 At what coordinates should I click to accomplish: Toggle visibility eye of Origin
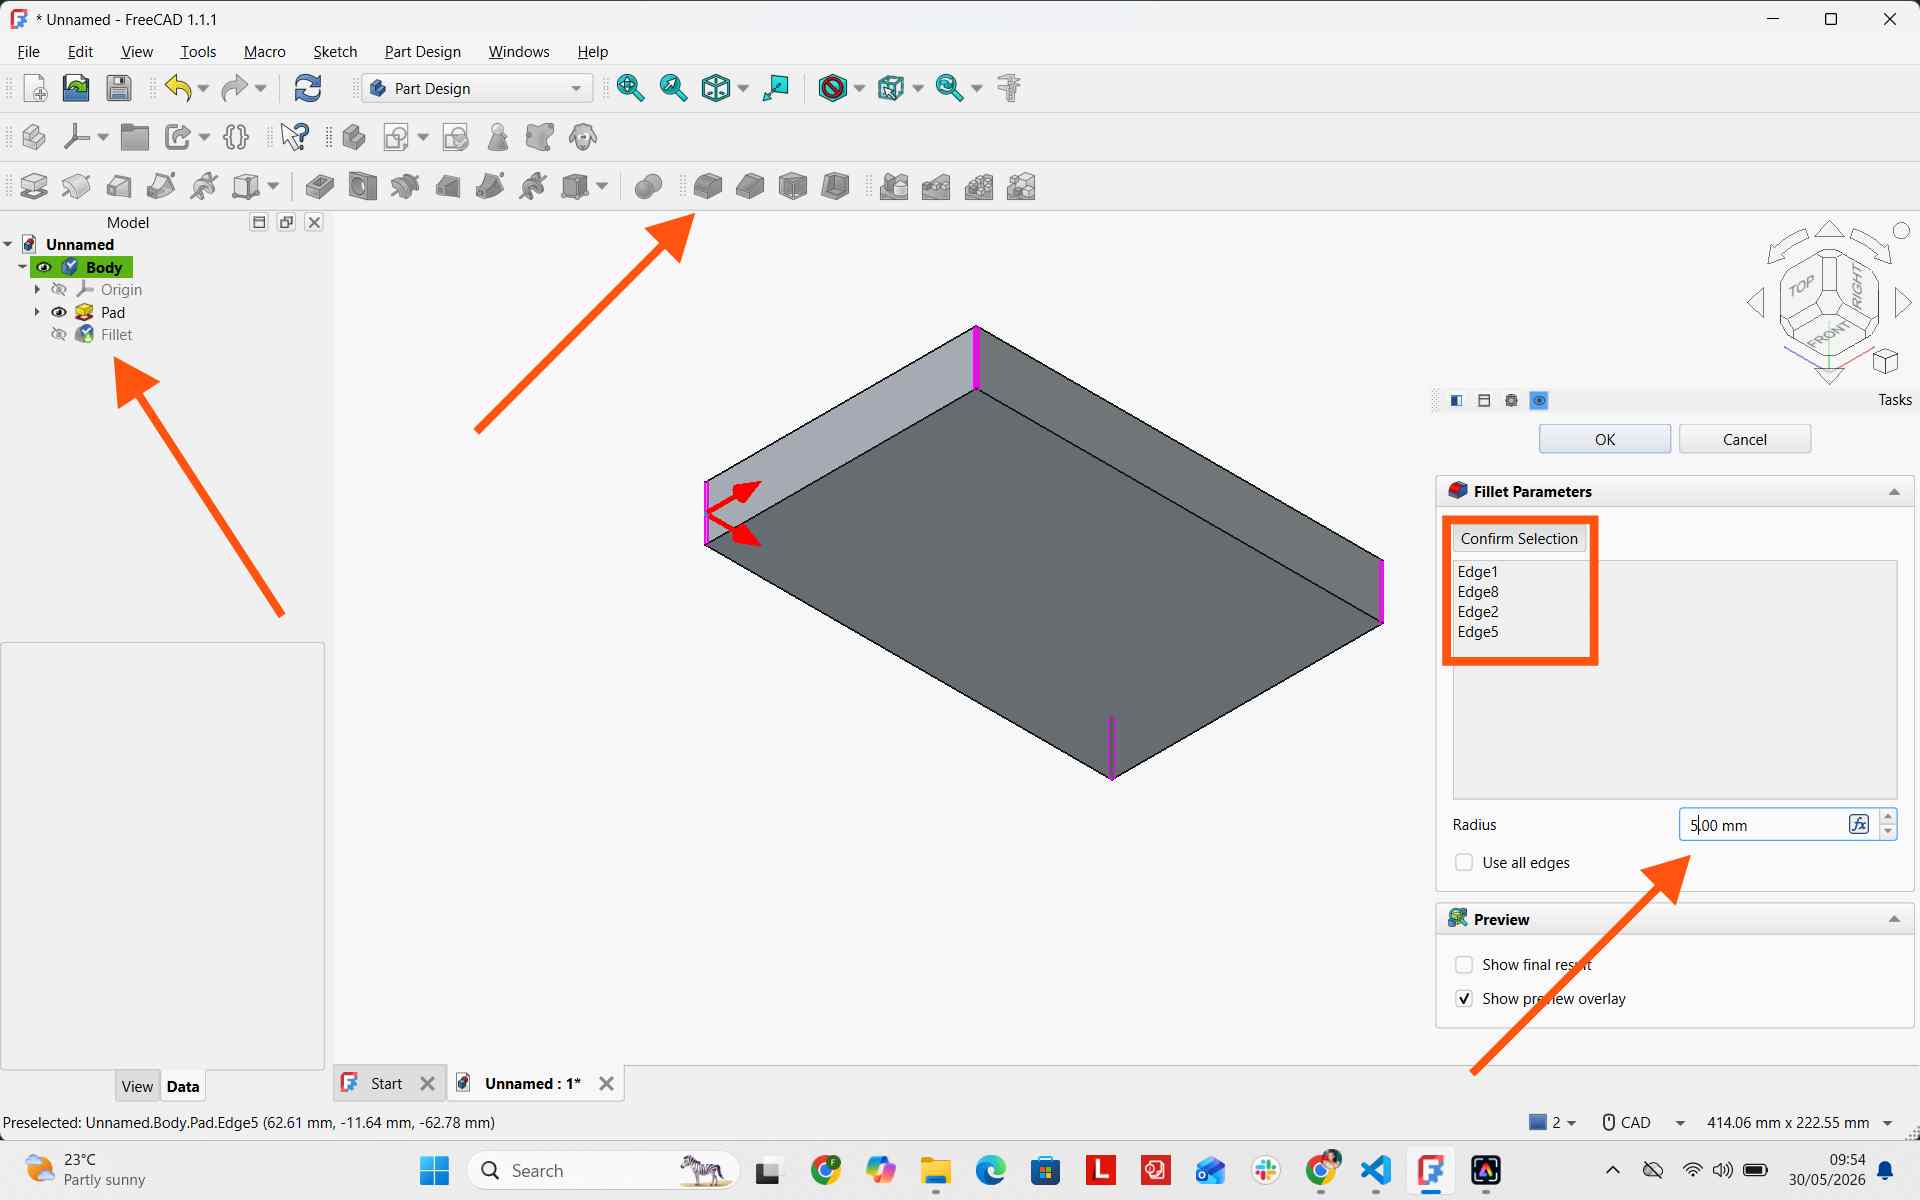coord(59,289)
